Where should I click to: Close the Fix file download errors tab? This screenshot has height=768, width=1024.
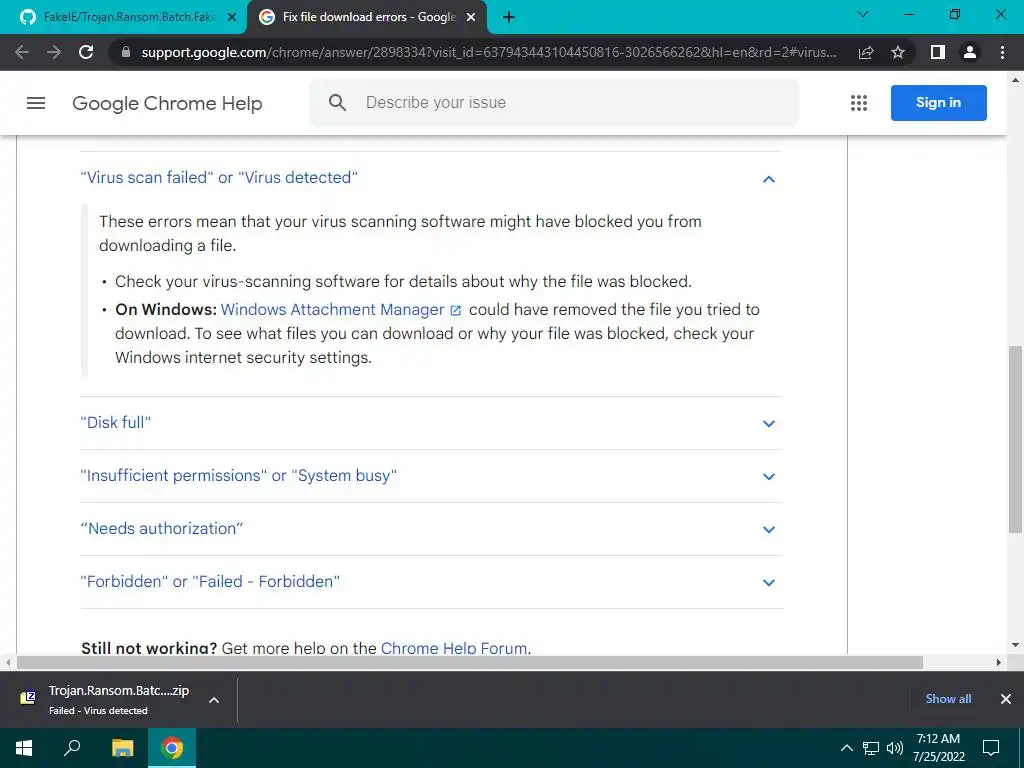[471, 17]
